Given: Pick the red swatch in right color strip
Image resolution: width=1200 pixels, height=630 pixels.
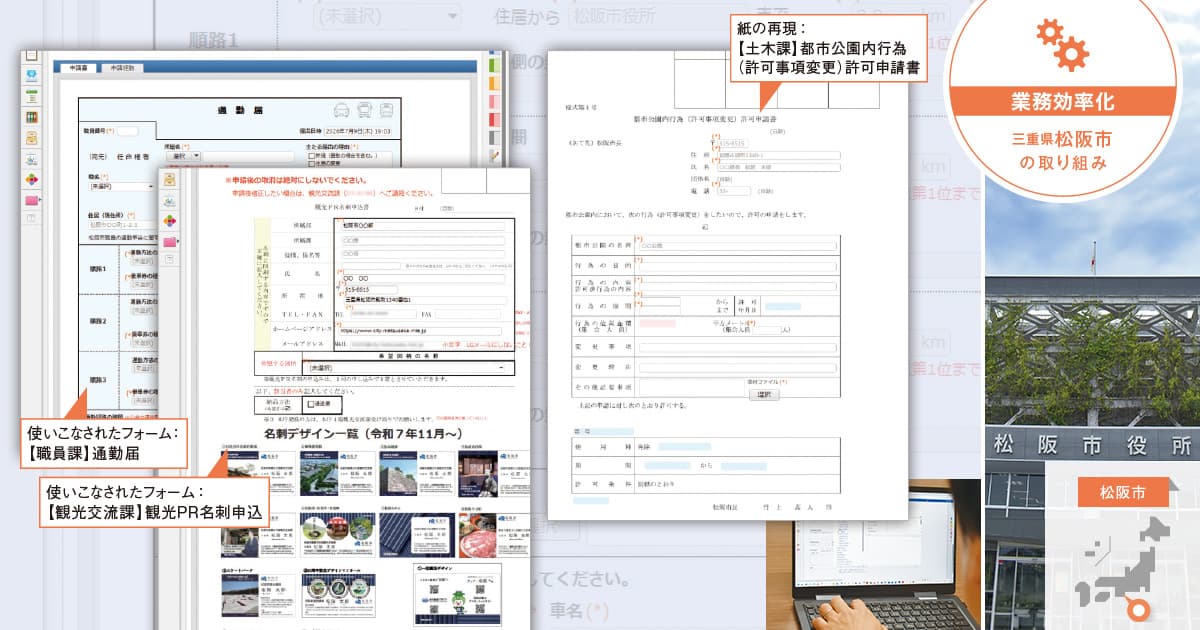Looking at the screenshot, I should pos(494,118).
